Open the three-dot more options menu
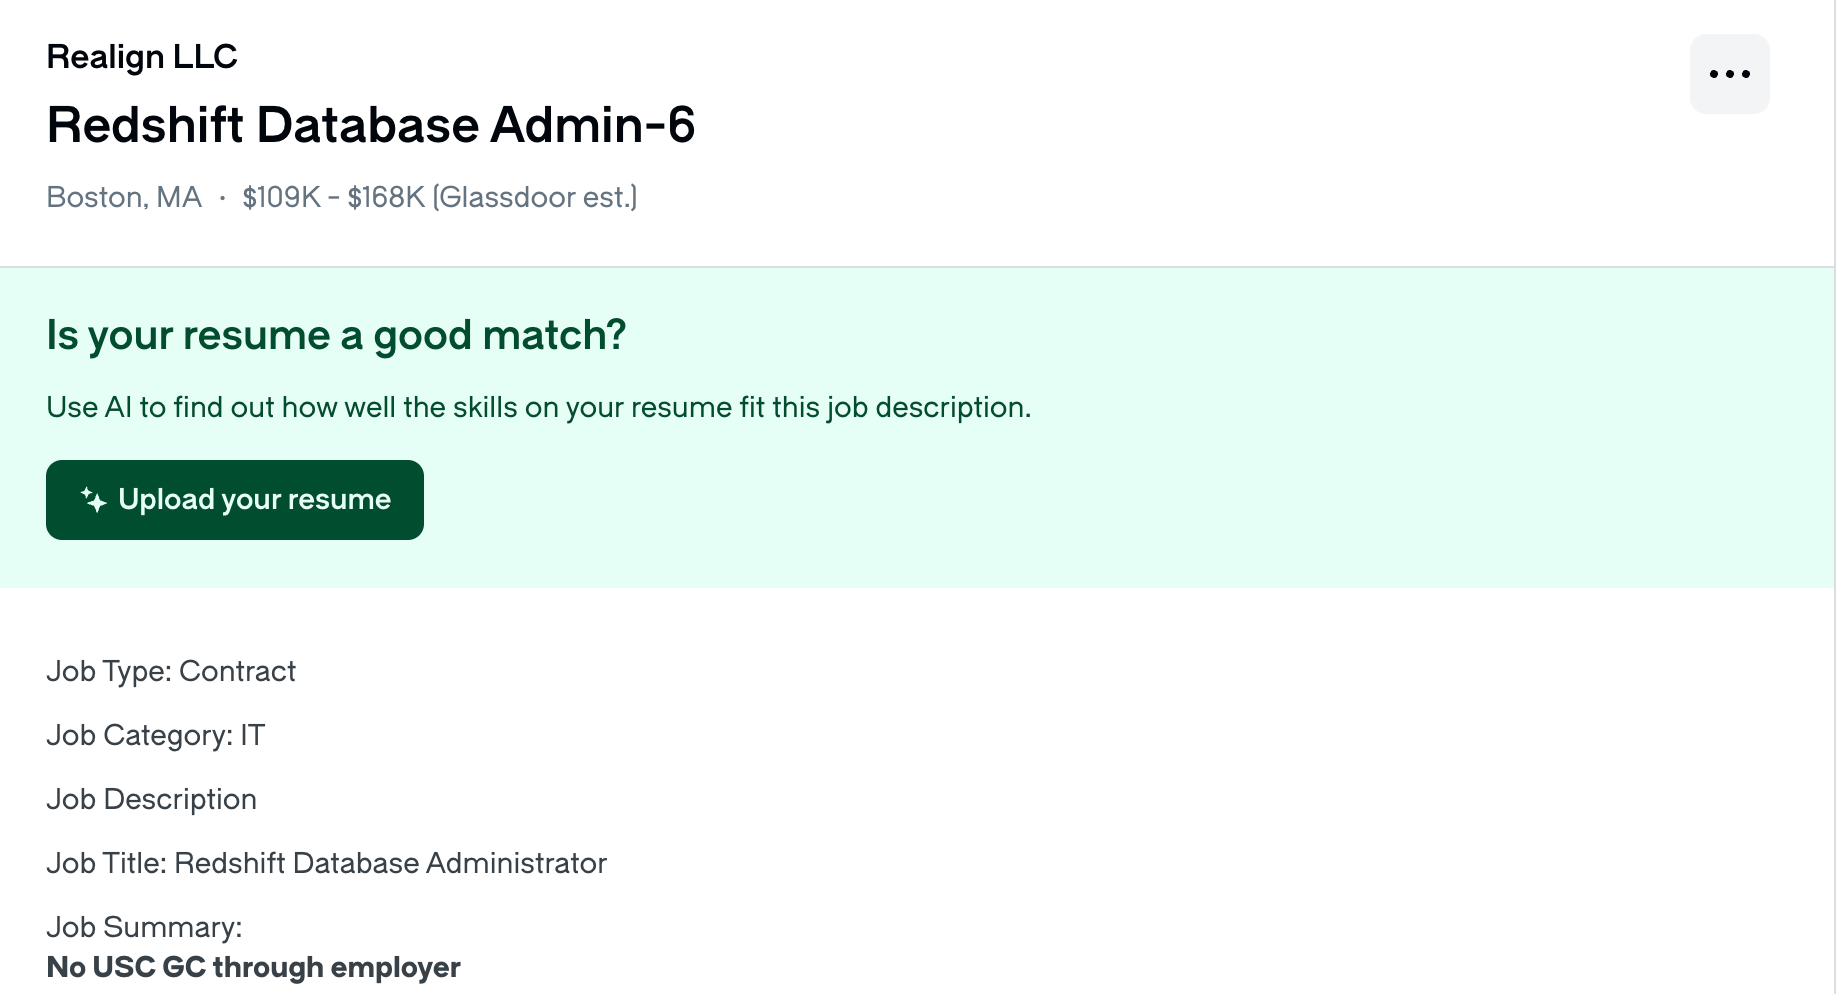This screenshot has height=994, width=1838. click(x=1729, y=74)
